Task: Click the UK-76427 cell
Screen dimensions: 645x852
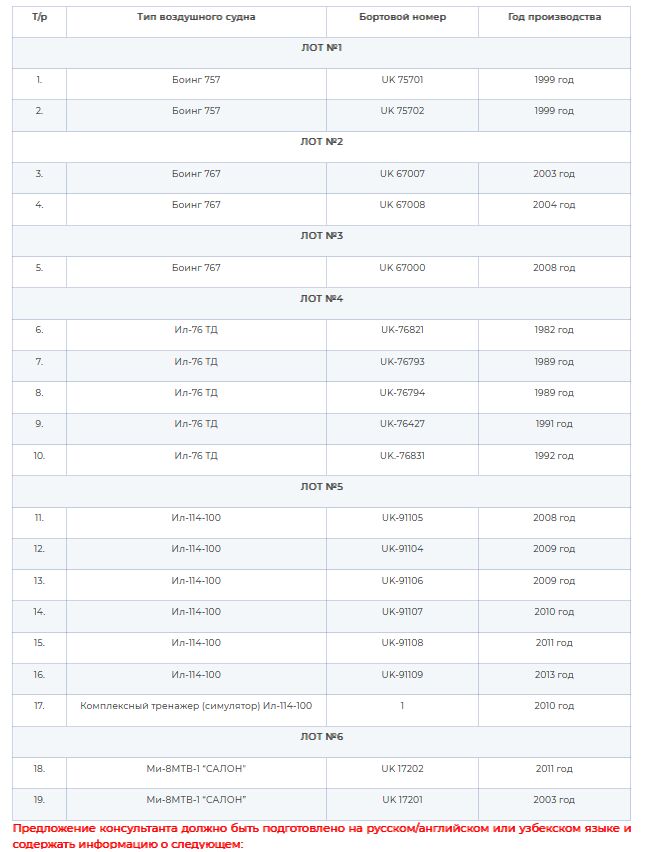Action: click(x=402, y=424)
